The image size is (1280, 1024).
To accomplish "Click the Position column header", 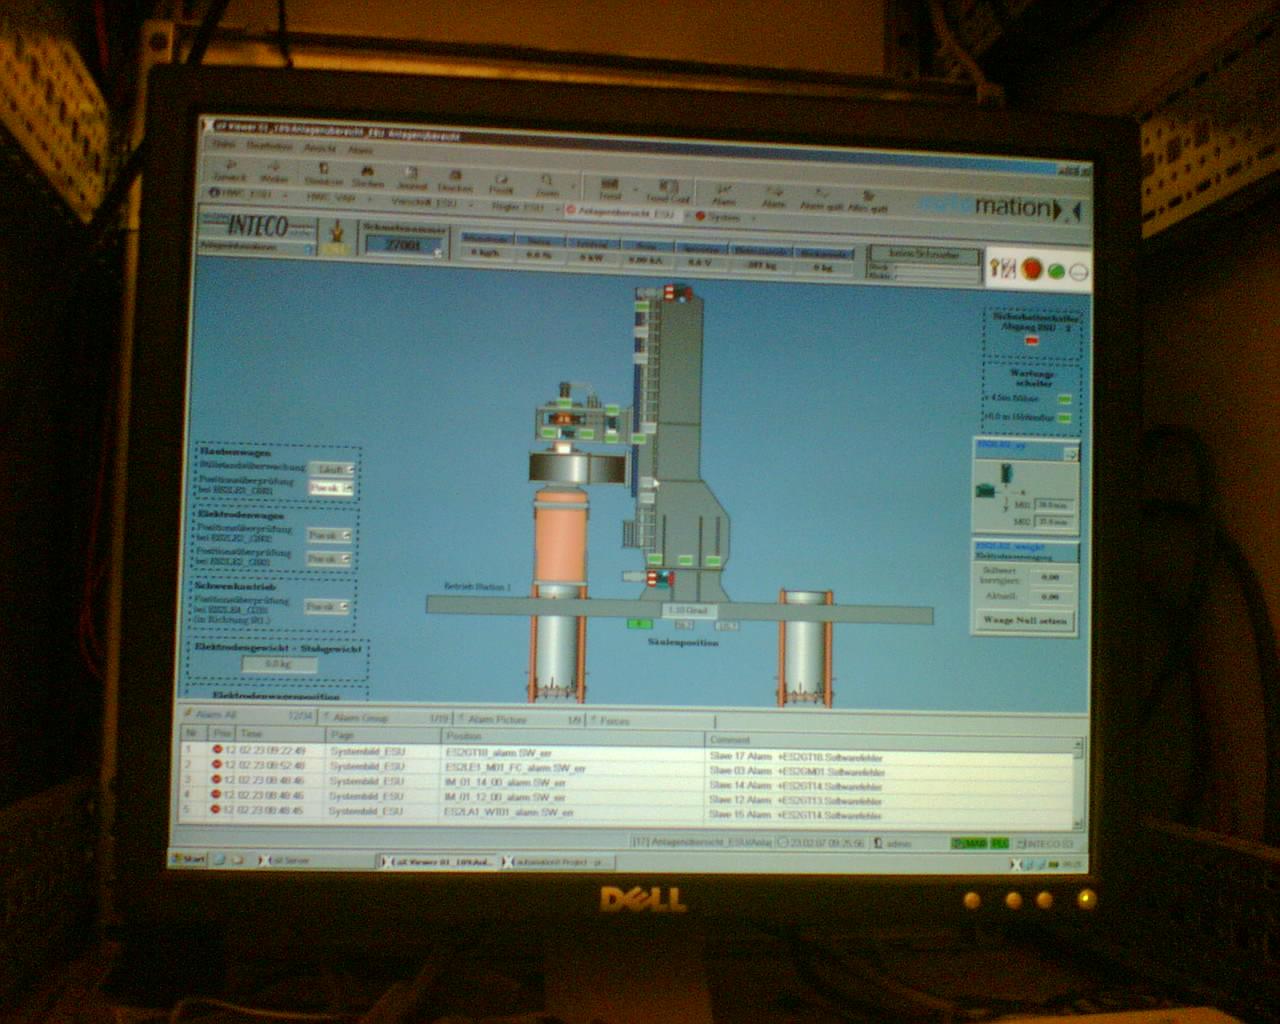I will click(573, 736).
